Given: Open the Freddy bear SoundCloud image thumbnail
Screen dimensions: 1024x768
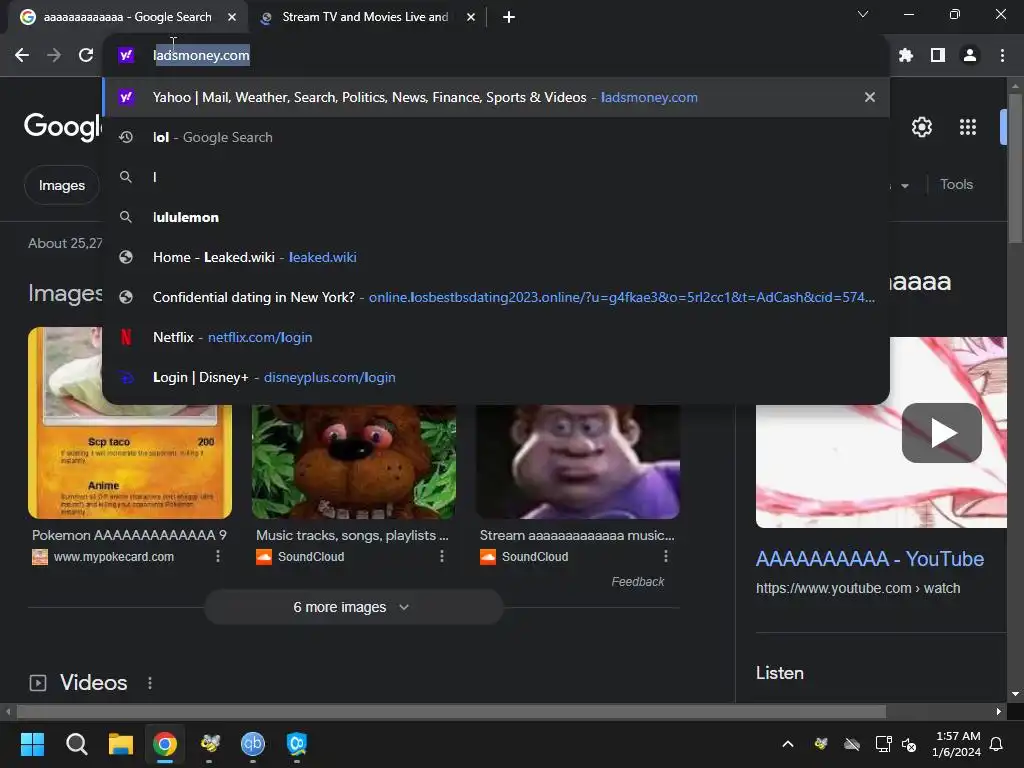Looking at the screenshot, I should pyautogui.click(x=354, y=461).
